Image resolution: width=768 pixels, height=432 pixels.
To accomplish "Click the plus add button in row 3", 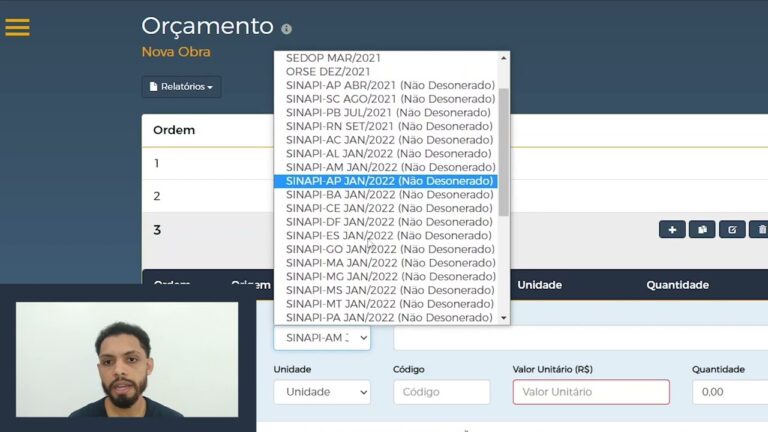I will pyautogui.click(x=672, y=229).
